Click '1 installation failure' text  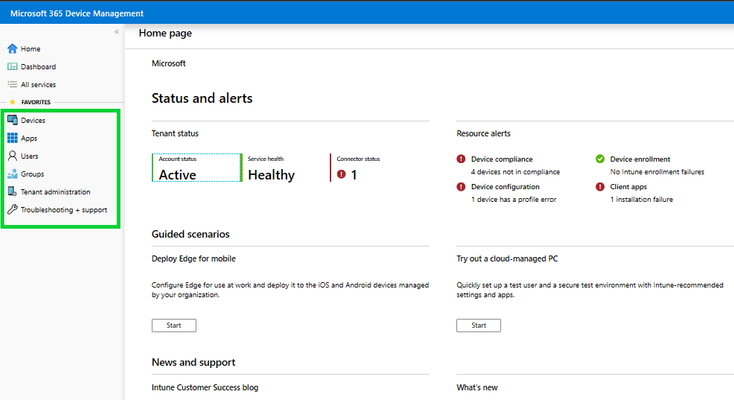641,200
